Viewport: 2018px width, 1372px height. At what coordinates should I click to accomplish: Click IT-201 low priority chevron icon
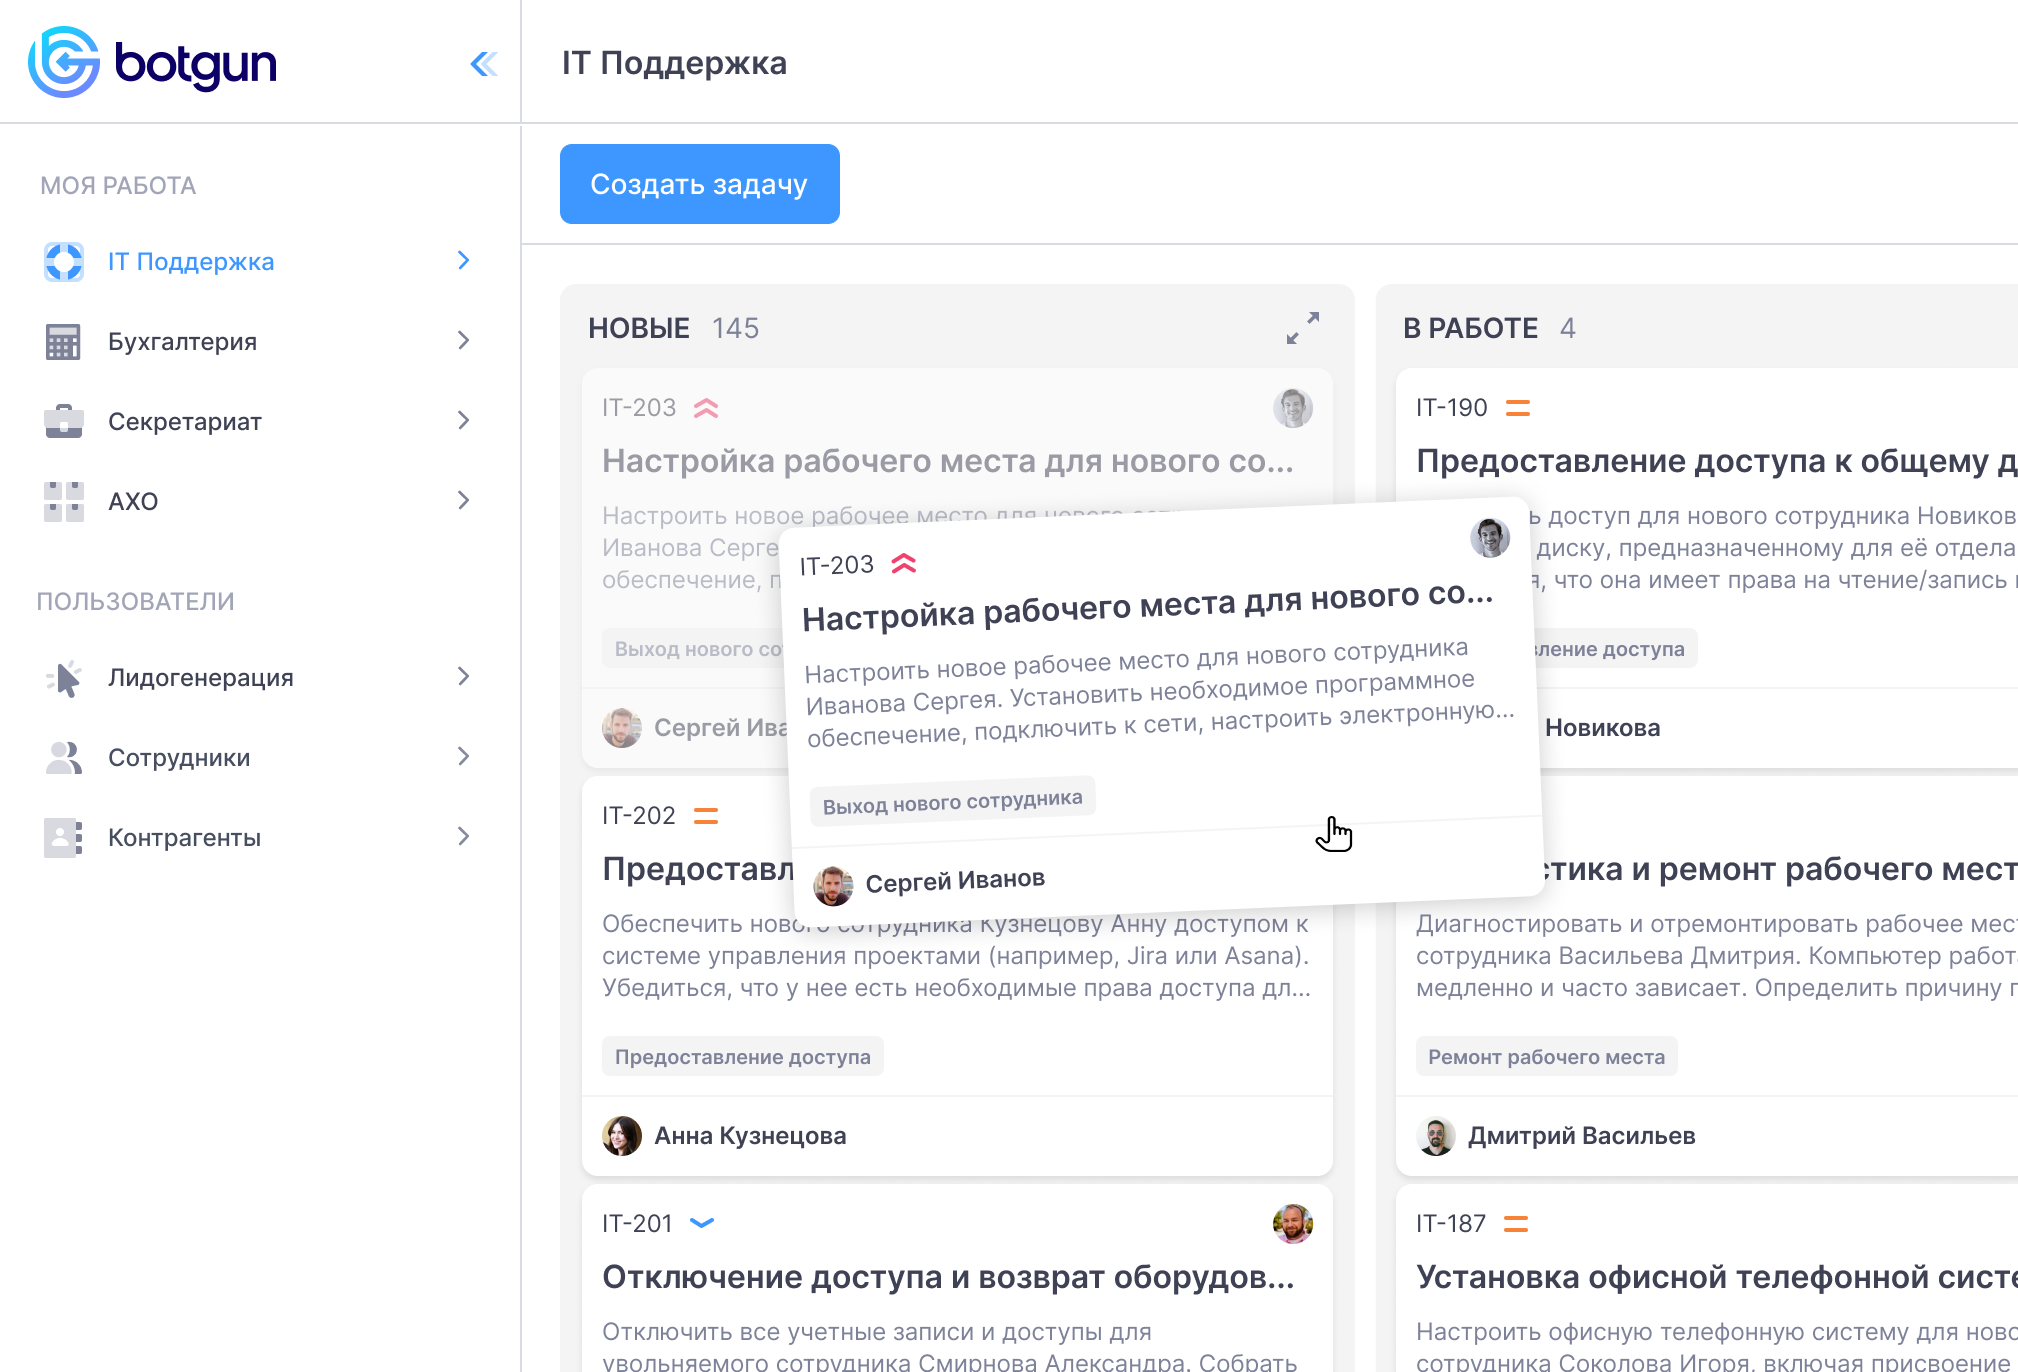[x=702, y=1223]
